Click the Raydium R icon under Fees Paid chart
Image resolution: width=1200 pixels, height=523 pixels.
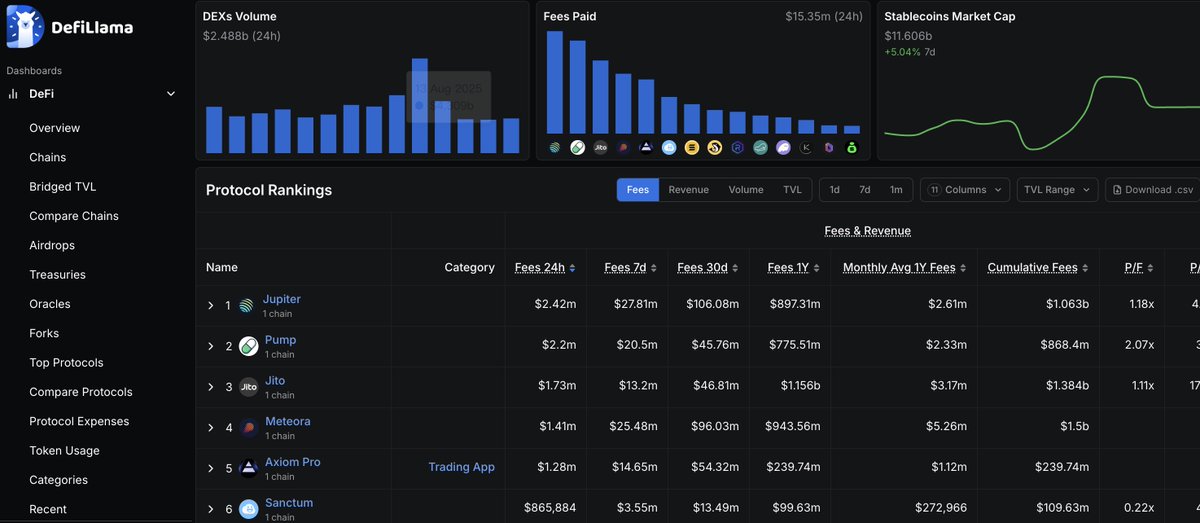coord(737,147)
